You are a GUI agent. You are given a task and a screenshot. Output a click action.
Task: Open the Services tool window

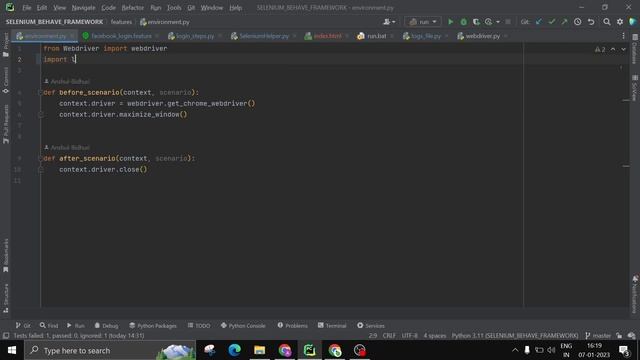pyautogui.click(x=371, y=325)
